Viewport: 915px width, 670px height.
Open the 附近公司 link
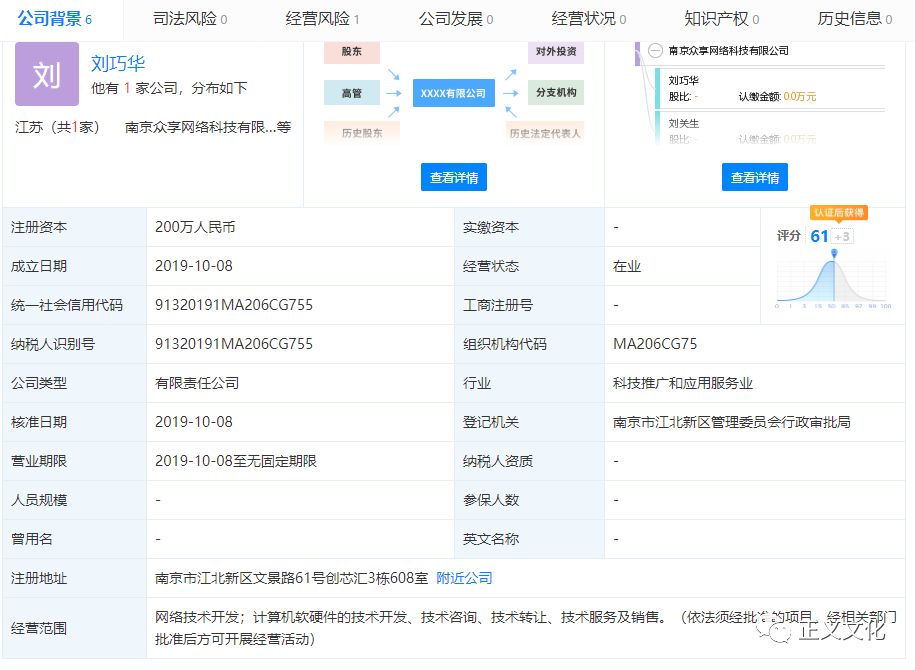465,578
